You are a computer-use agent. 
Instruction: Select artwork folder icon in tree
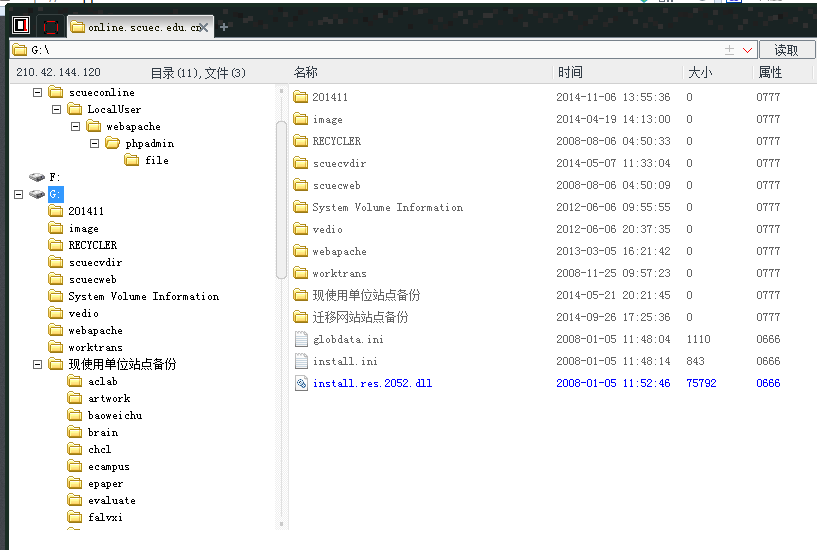75,398
